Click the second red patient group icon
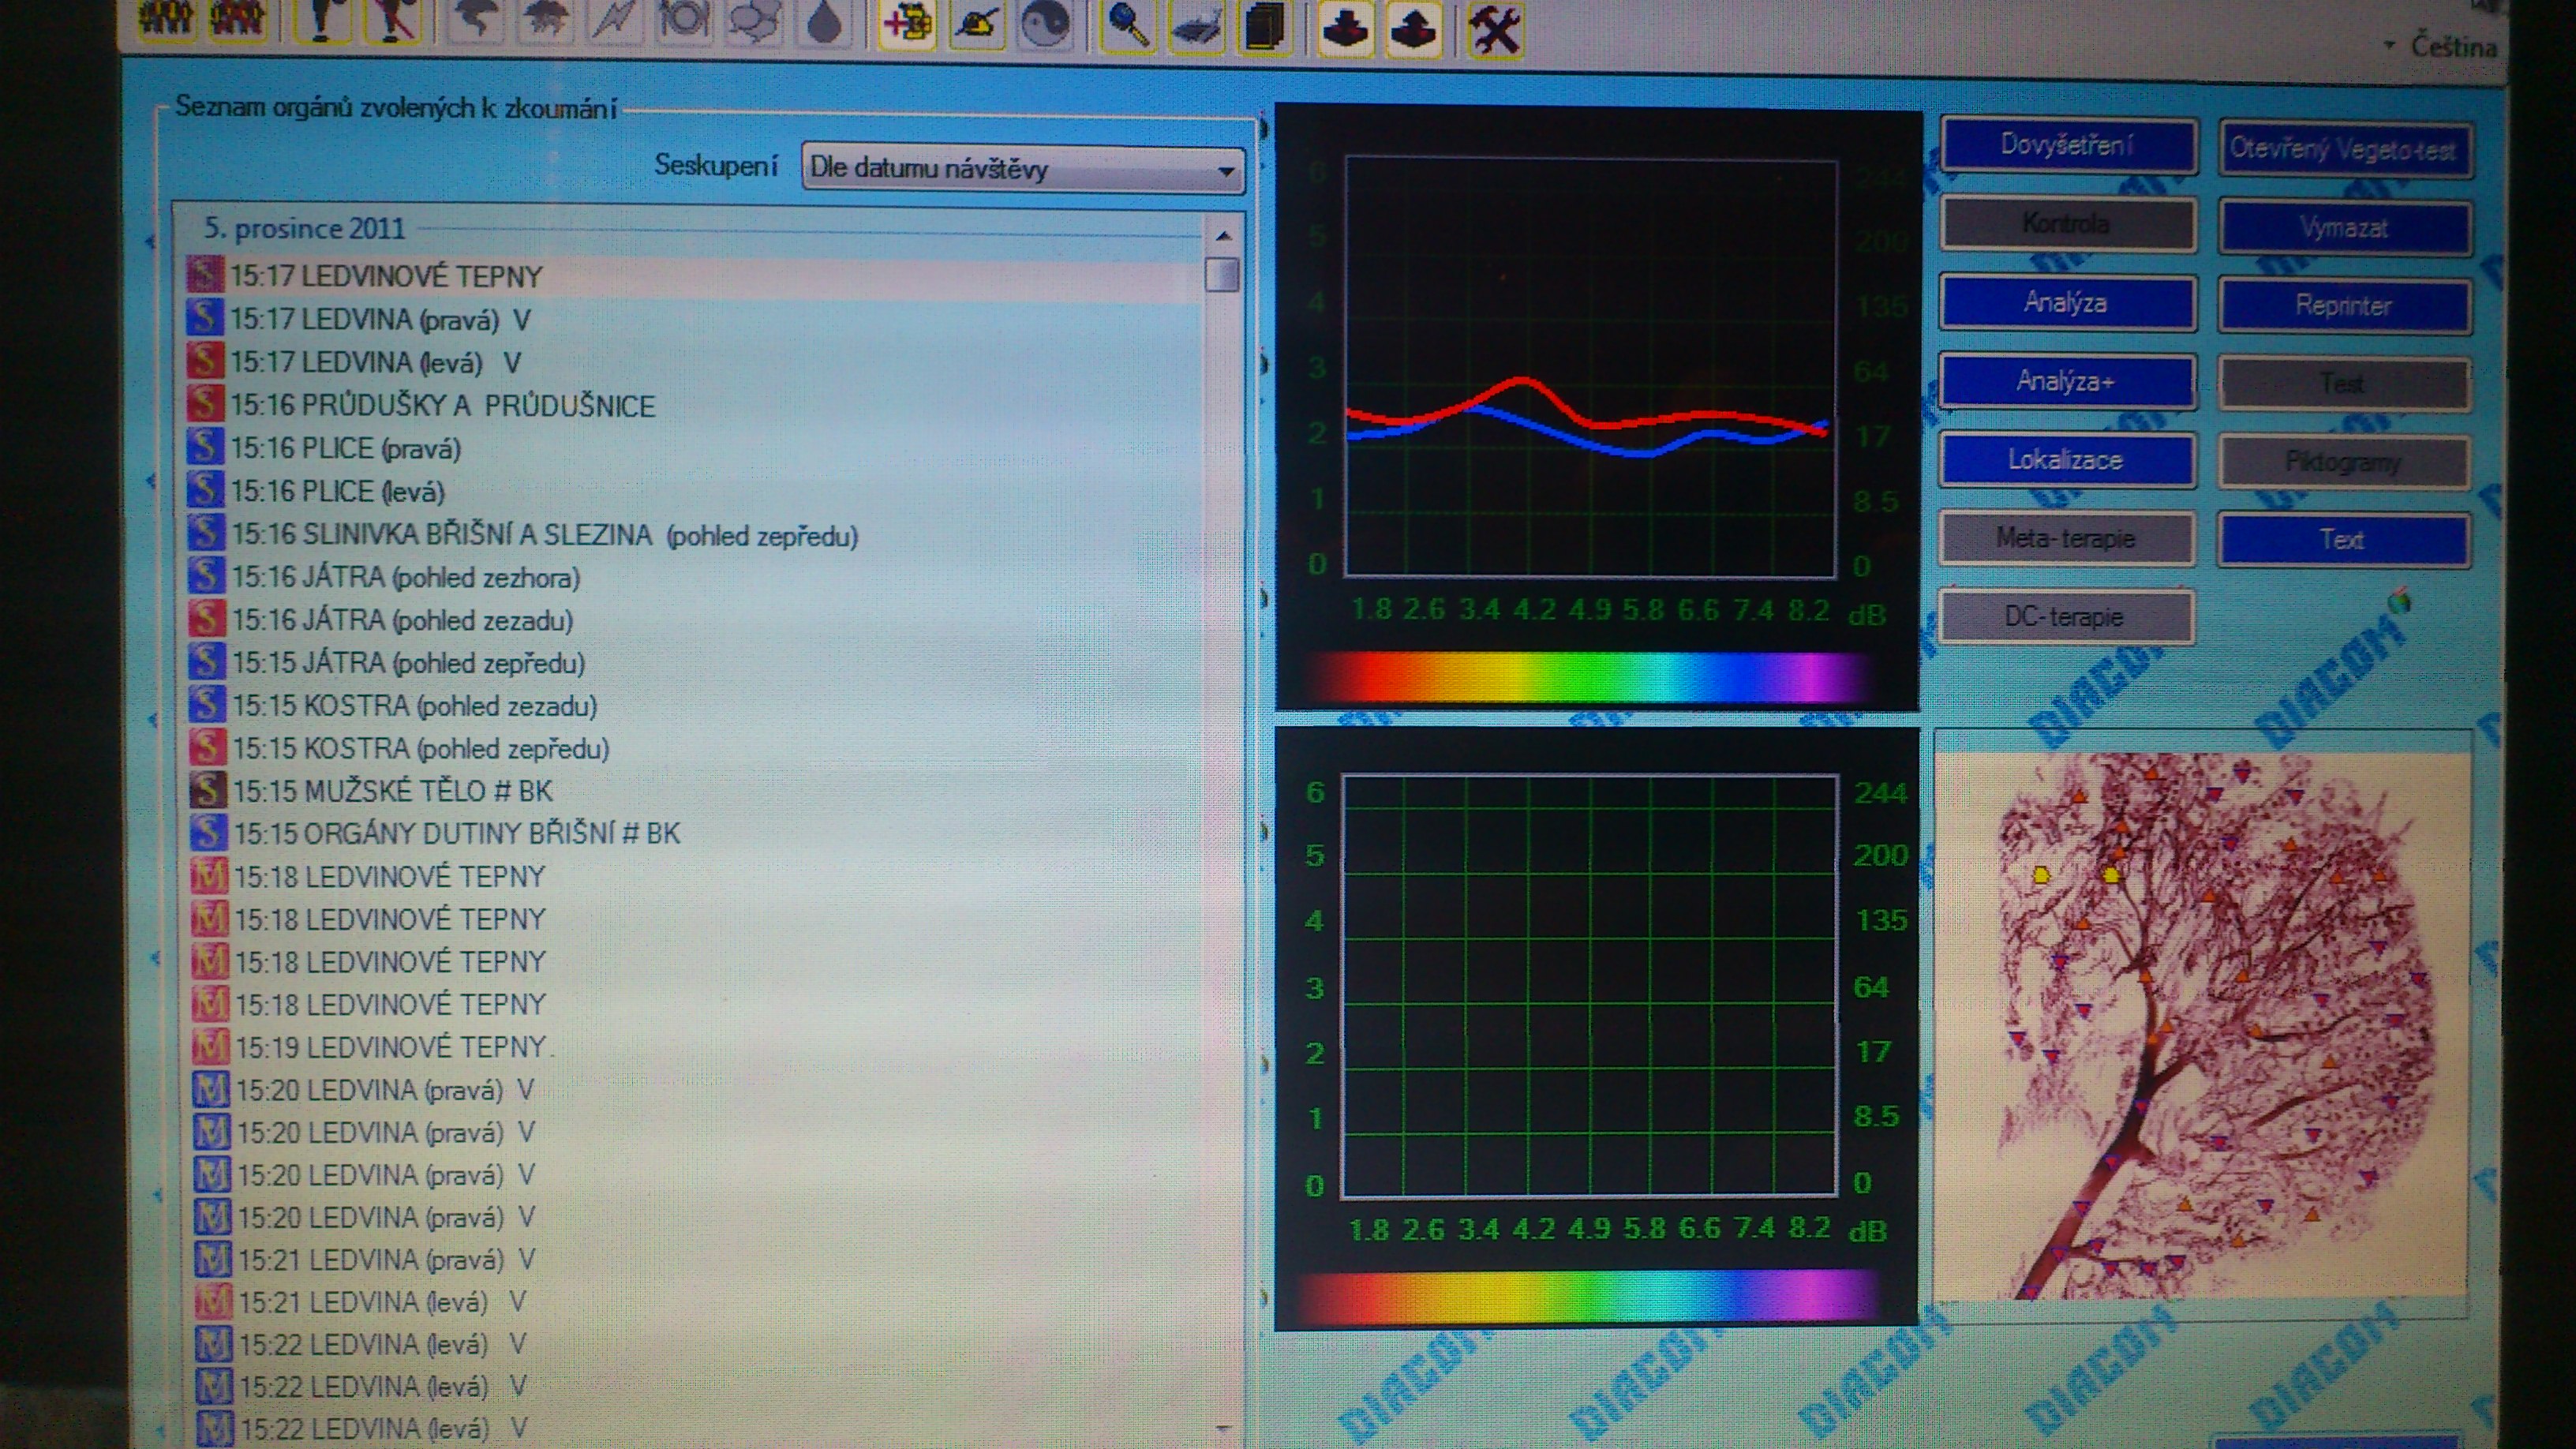The width and height of the screenshot is (2576, 1449). click(x=238, y=20)
